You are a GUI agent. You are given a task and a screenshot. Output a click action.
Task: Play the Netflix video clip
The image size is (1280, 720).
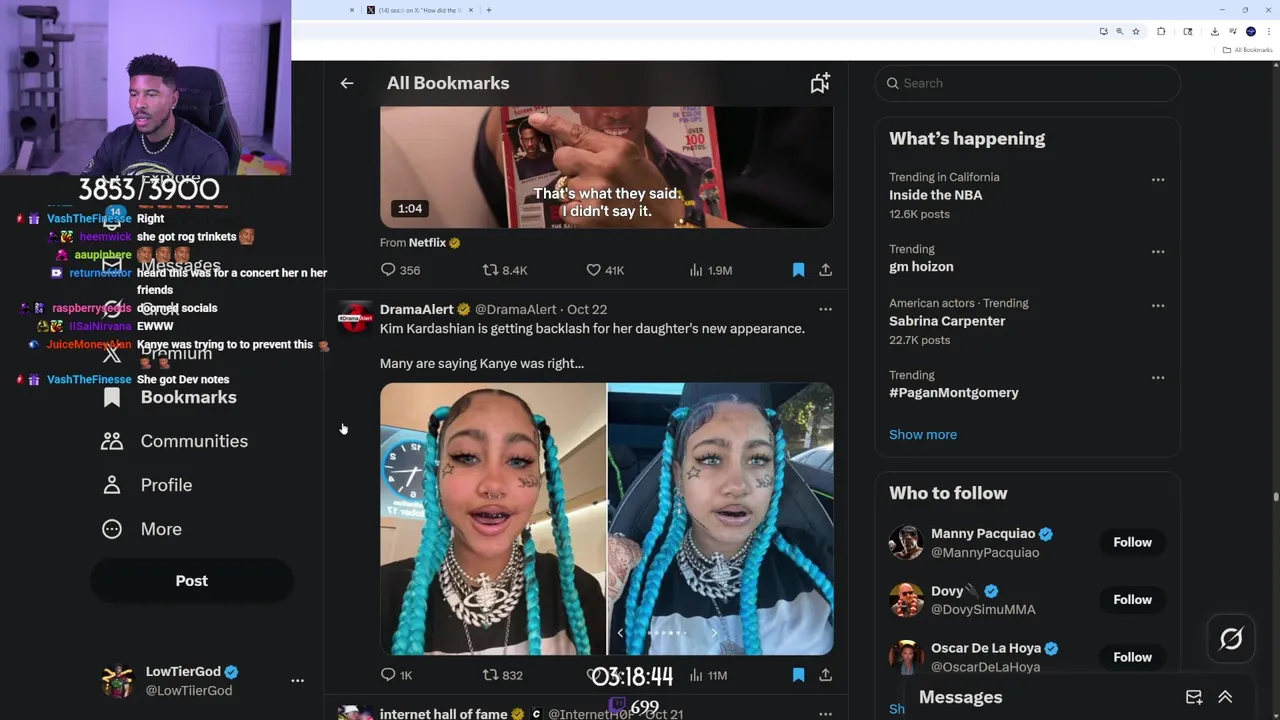pos(606,167)
